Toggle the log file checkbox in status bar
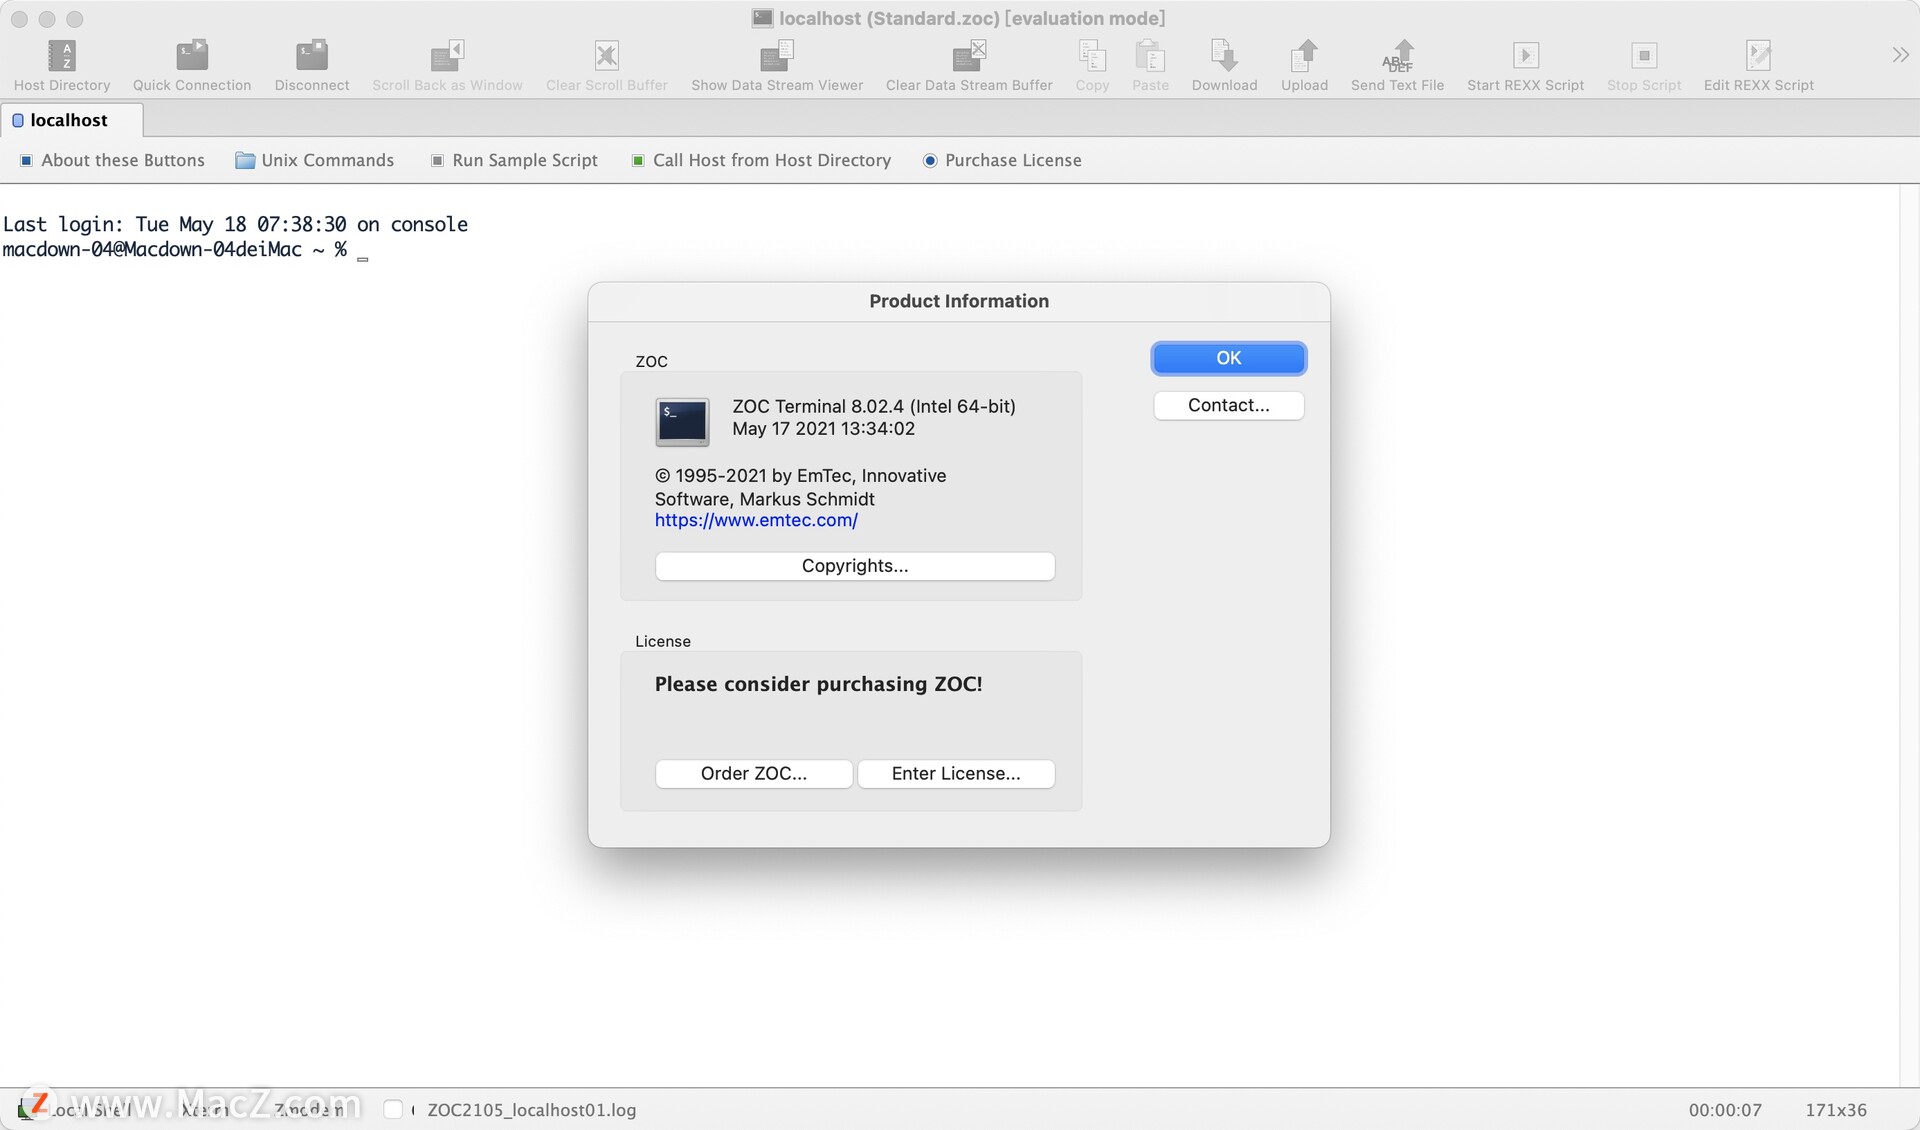Screen dimensions: 1920x1130 (x=393, y=1109)
